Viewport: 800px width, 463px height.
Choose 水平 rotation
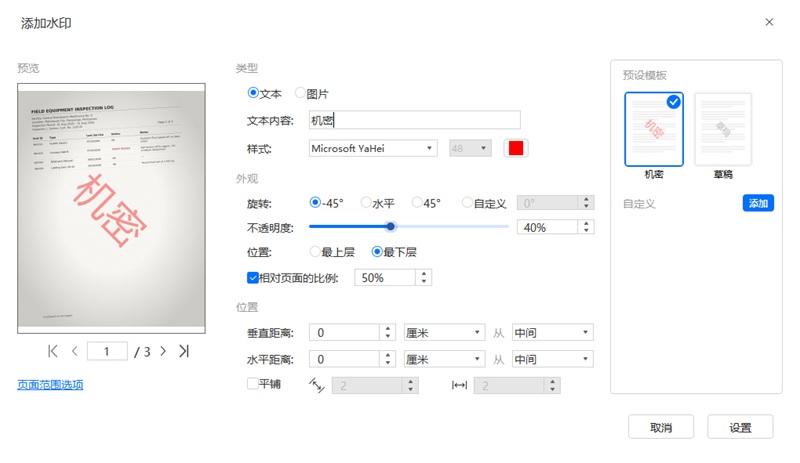[366, 203]
